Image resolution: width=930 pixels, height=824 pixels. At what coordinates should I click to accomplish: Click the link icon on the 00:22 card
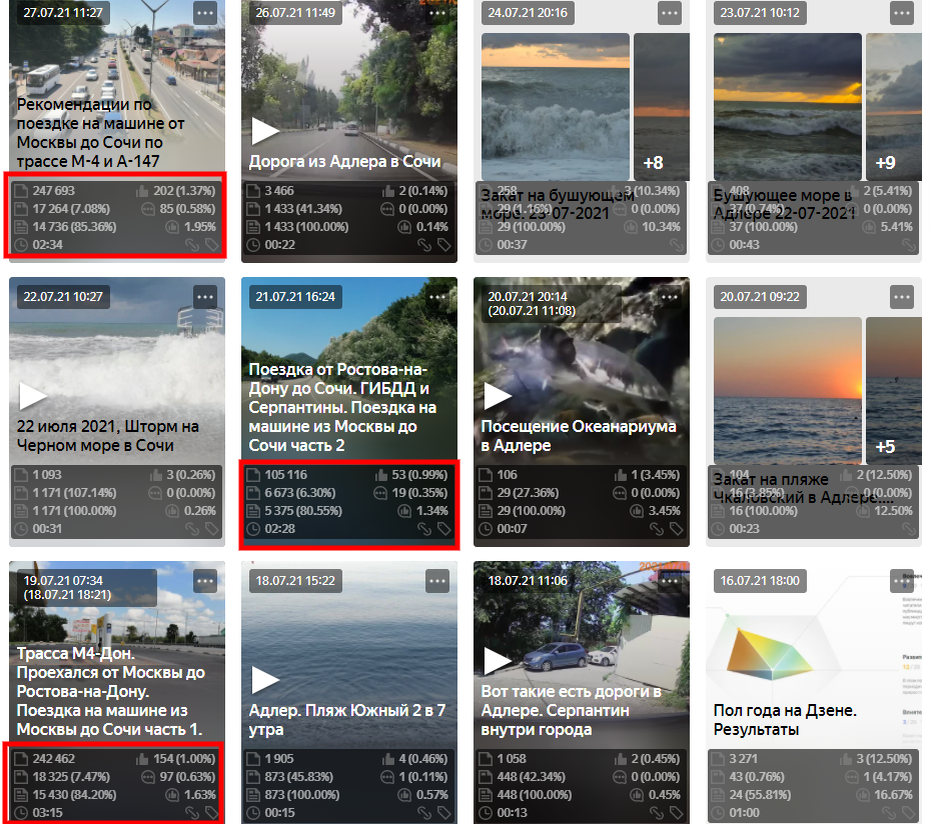click(424, 244)
